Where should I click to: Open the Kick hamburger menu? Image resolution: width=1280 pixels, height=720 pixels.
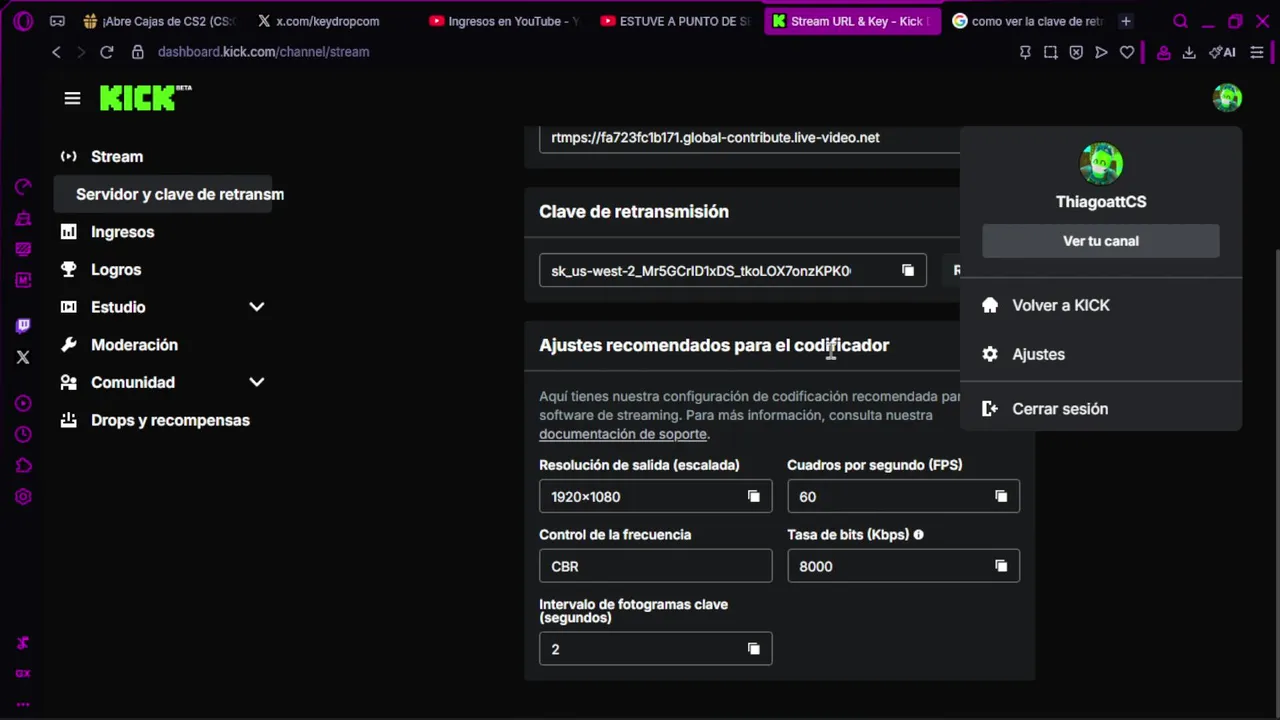[72, 98]
